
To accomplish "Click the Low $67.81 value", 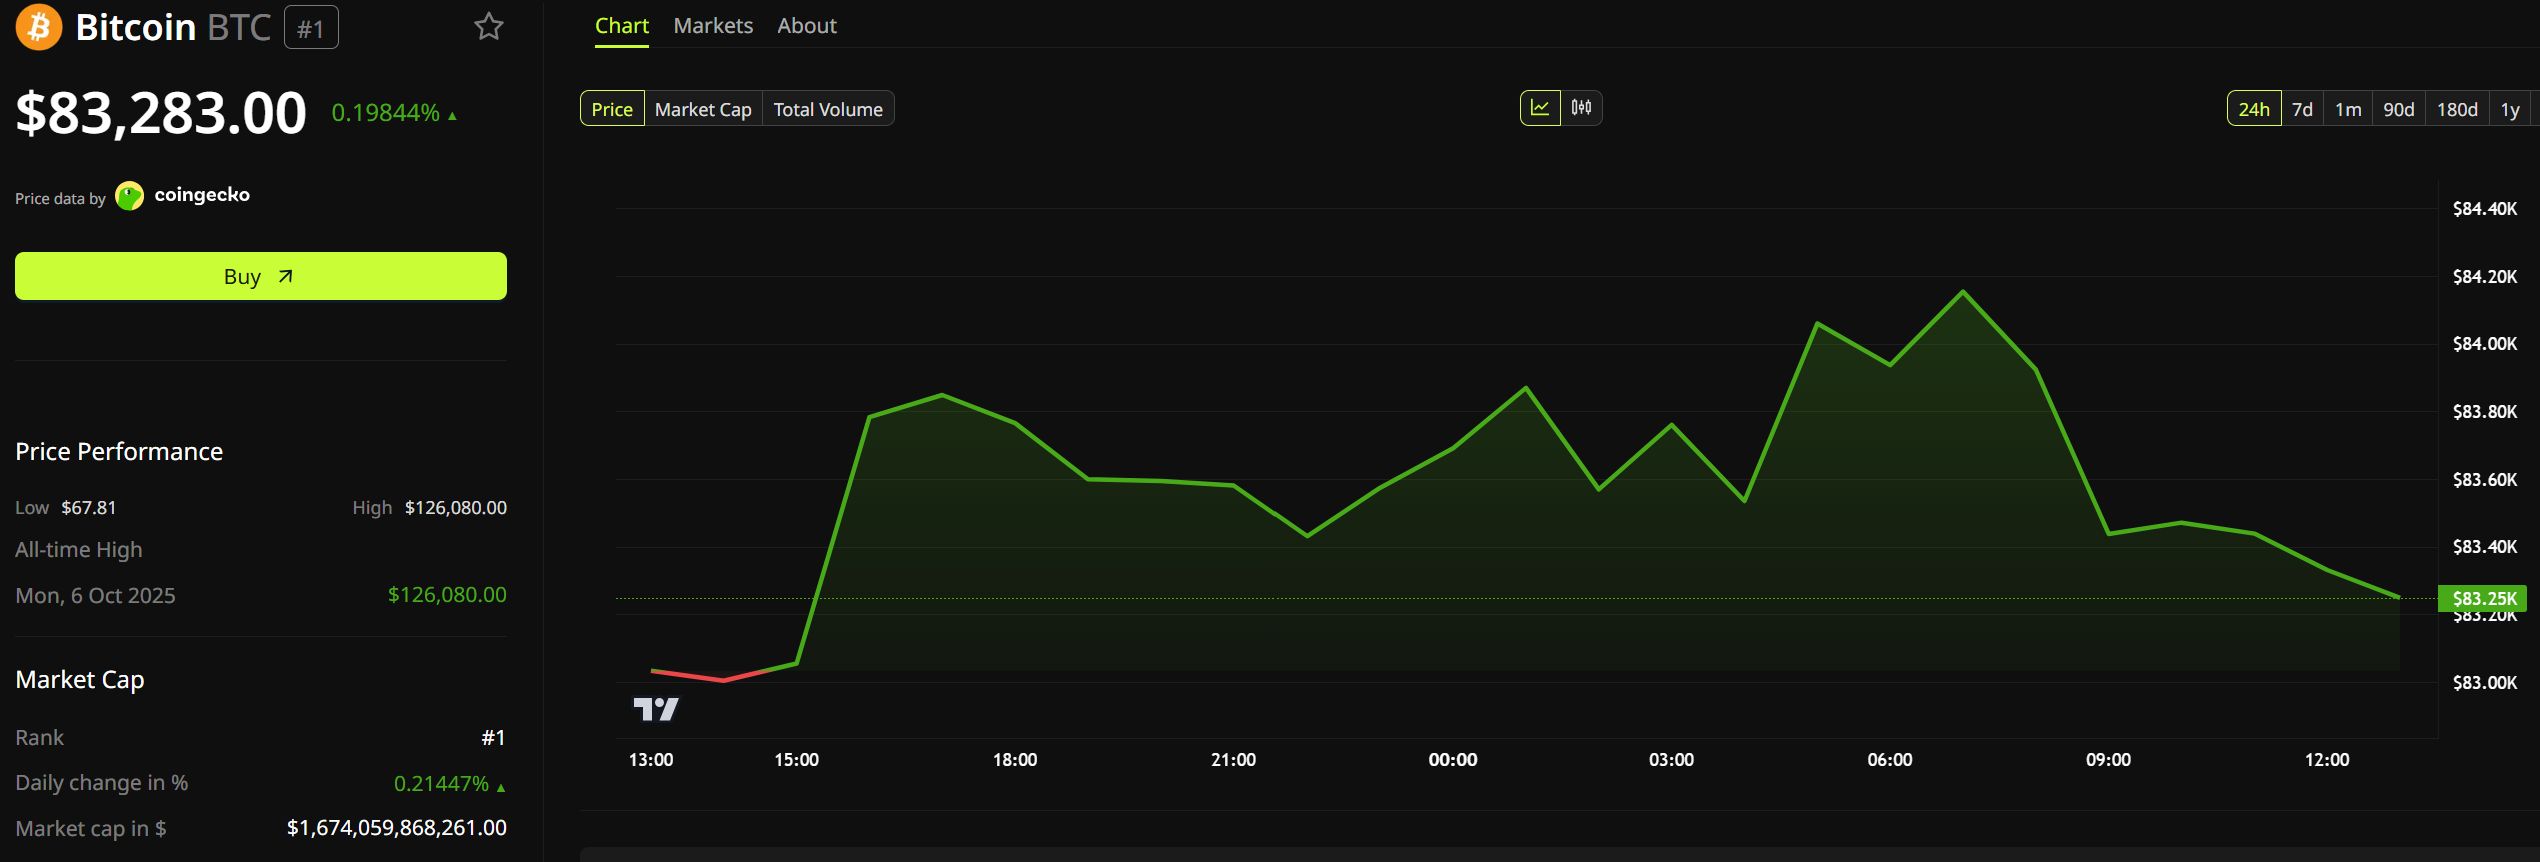I will tap(89, 508).
